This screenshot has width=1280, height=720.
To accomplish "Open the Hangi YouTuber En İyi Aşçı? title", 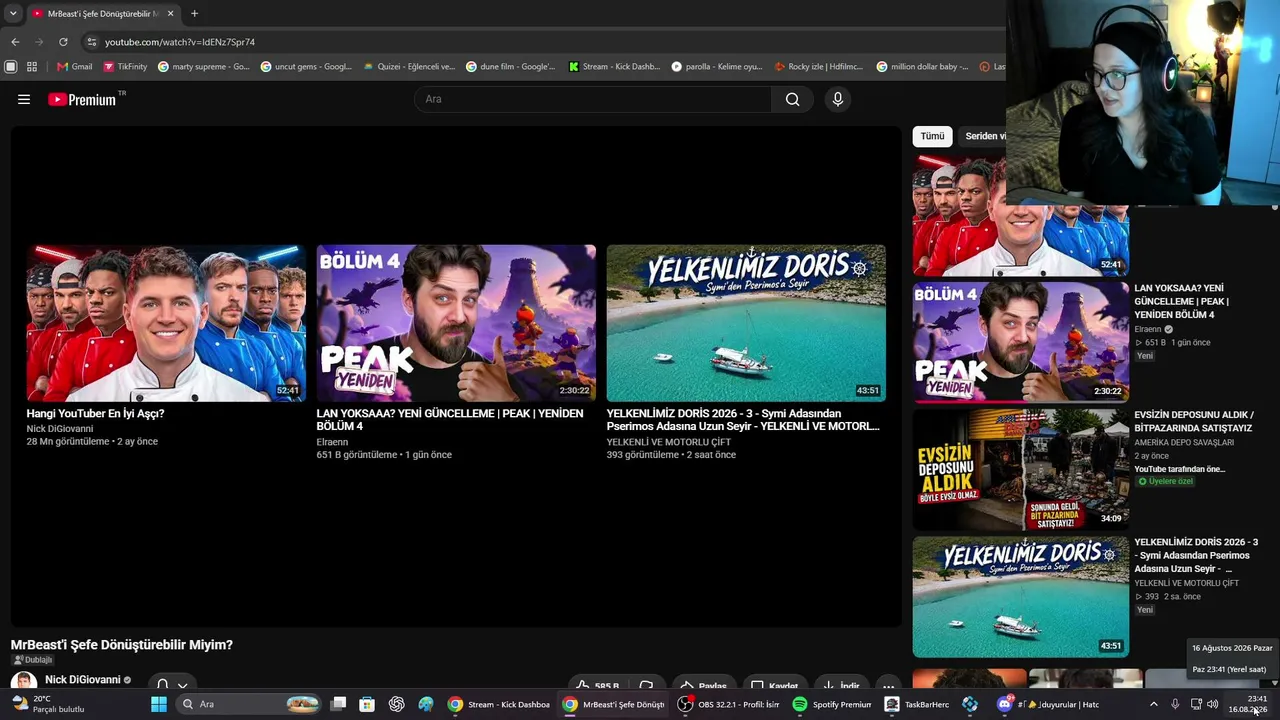I will (x=95, y=414).
